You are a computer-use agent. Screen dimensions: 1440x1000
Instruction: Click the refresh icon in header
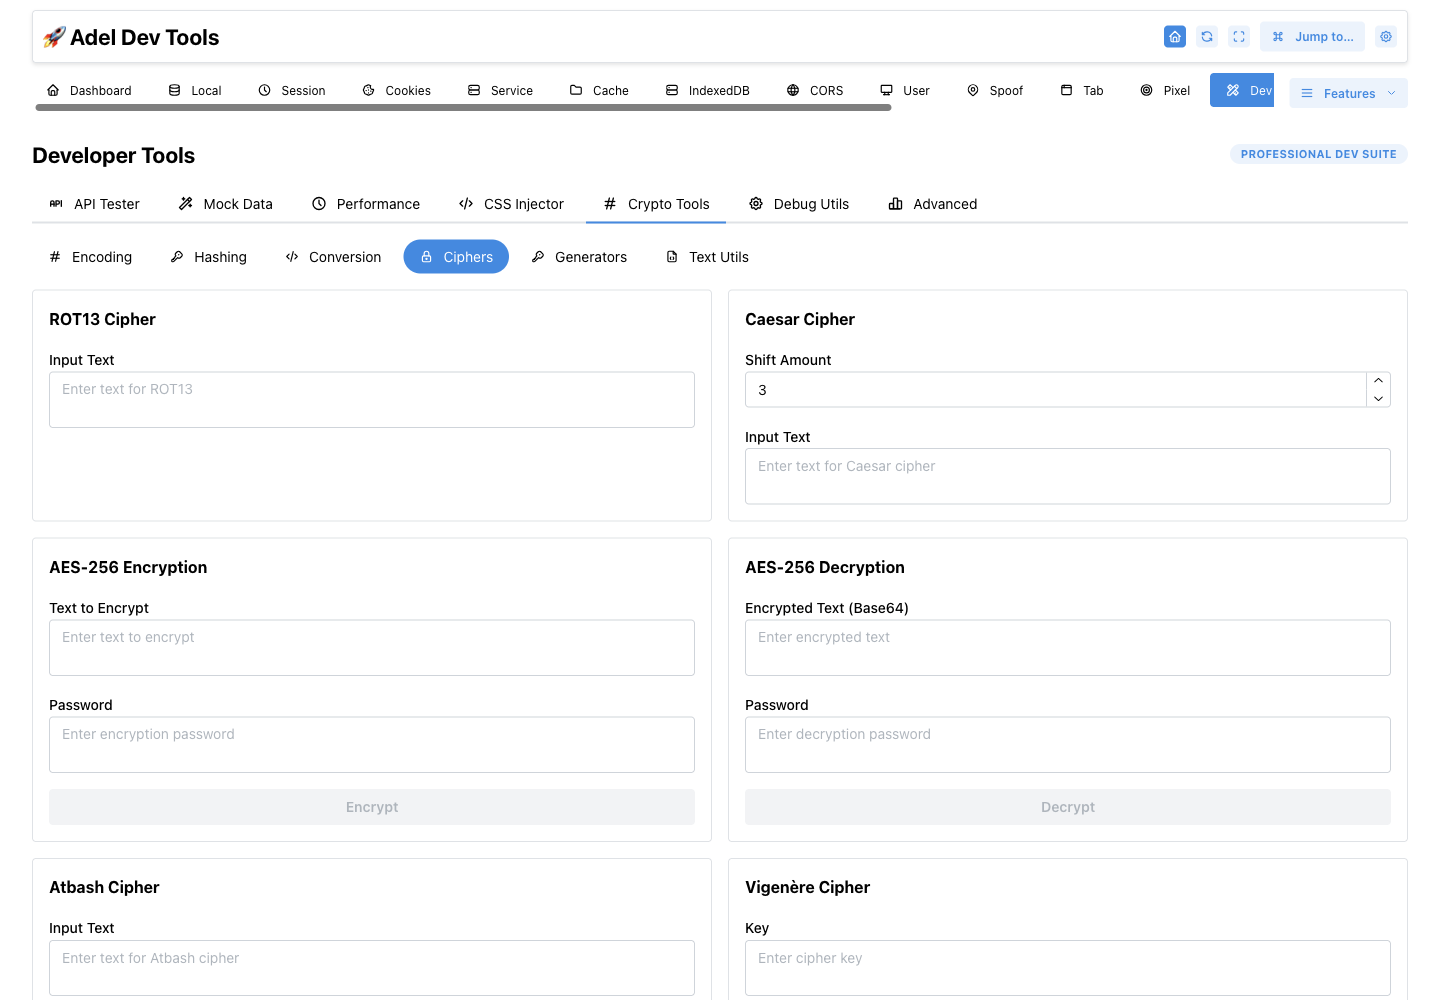pos(1207,37)
